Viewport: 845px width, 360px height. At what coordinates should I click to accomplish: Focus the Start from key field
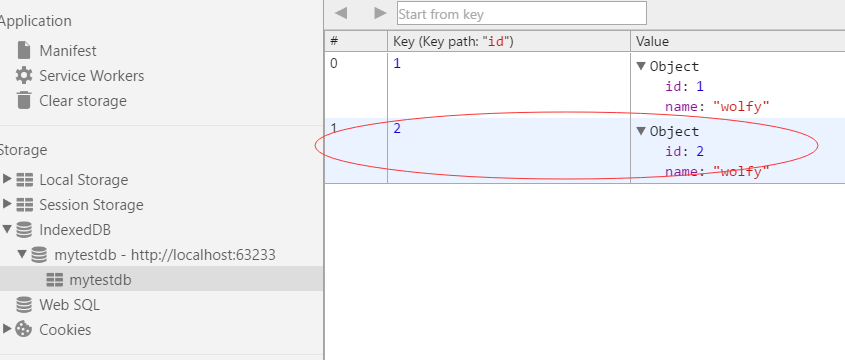(522, 13)
